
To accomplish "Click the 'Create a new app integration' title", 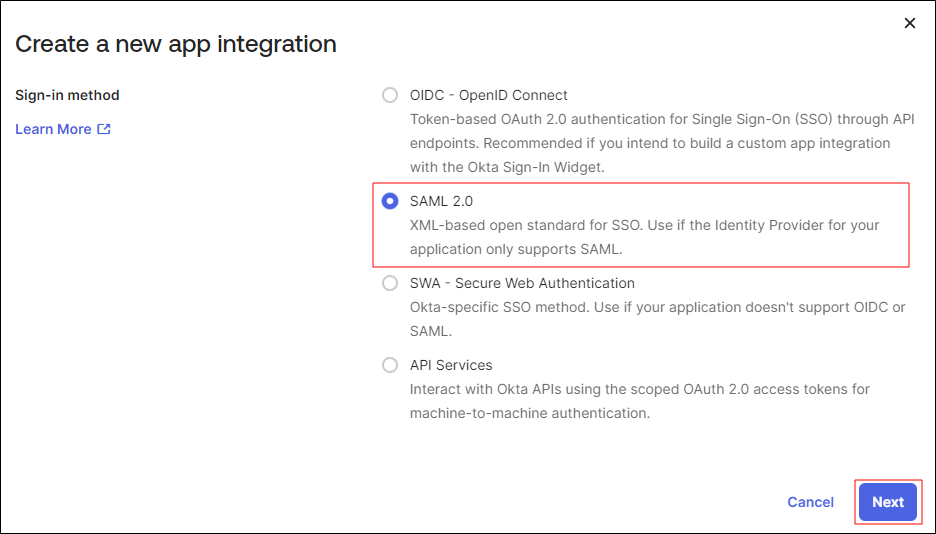I will pos(176,44).
